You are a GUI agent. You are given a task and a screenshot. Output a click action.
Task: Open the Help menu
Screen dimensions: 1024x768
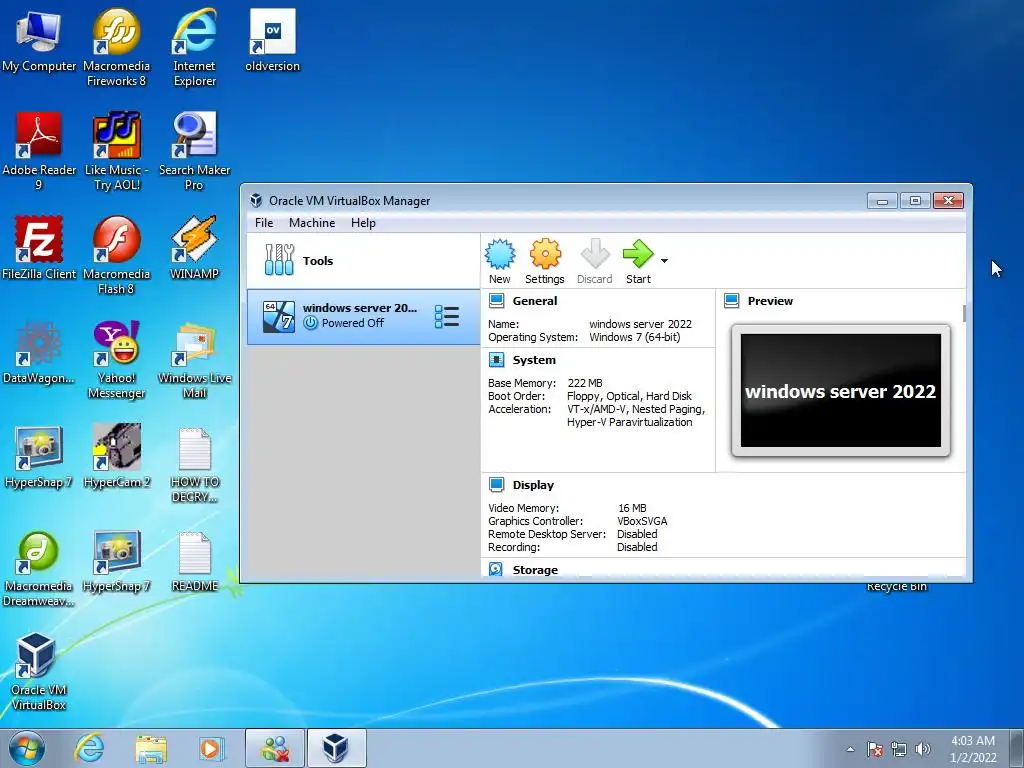pos(363,223)
